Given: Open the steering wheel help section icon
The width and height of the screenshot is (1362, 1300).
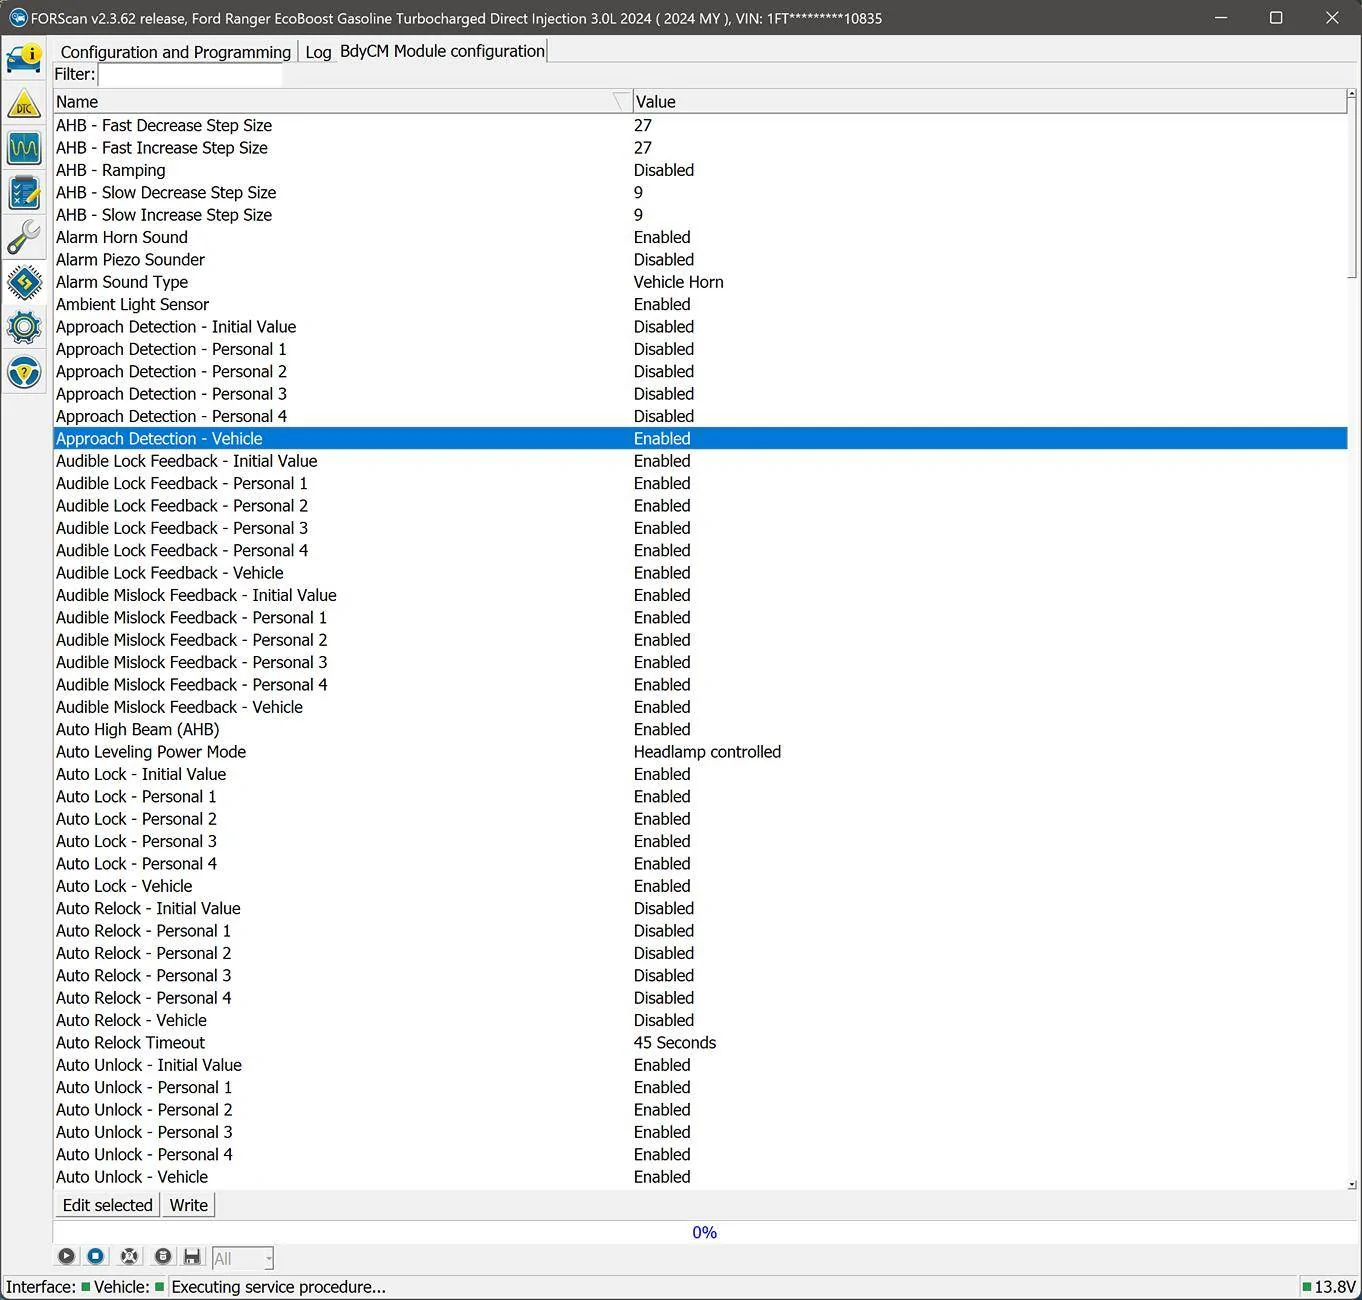Looking at the screenshot, I should coord(24,373).
